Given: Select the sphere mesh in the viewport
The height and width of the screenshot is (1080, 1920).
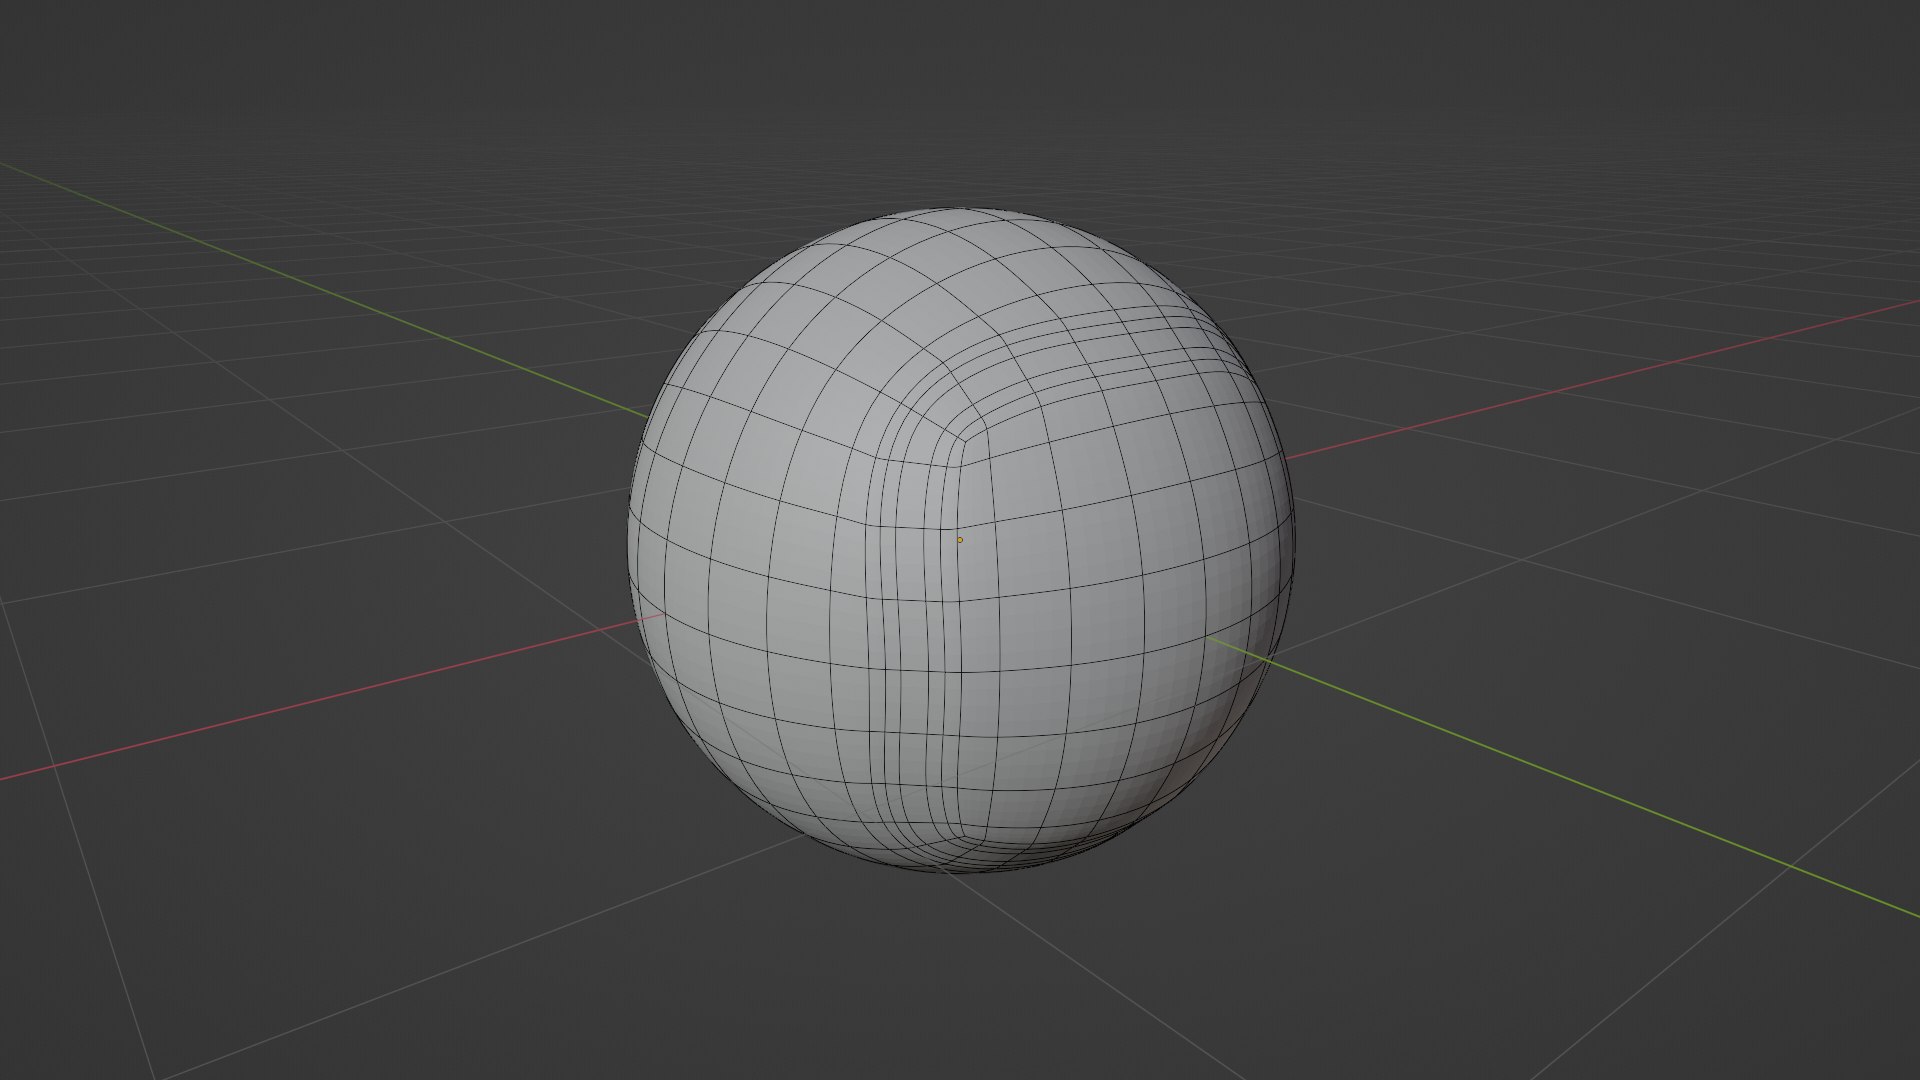Looking at the screenshot, I should point(961,540).
